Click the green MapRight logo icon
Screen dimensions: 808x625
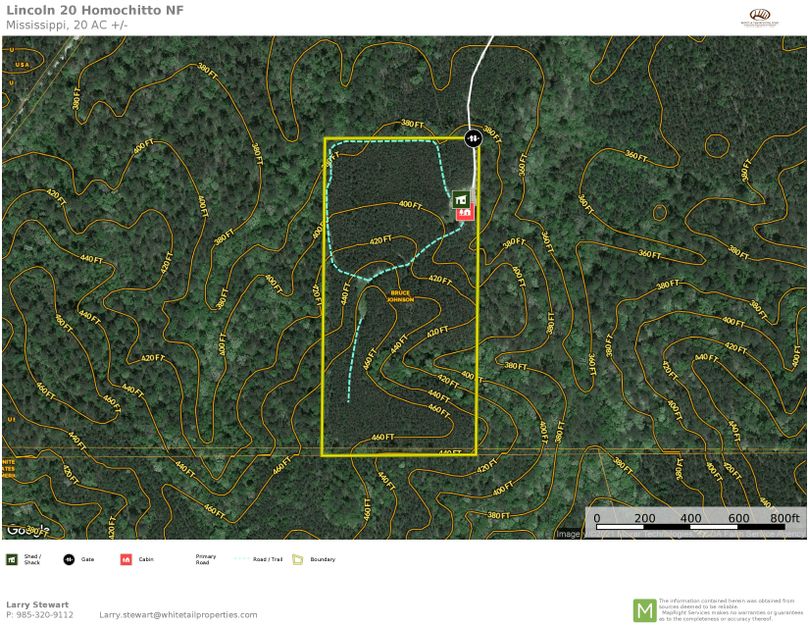click(645, 609)
